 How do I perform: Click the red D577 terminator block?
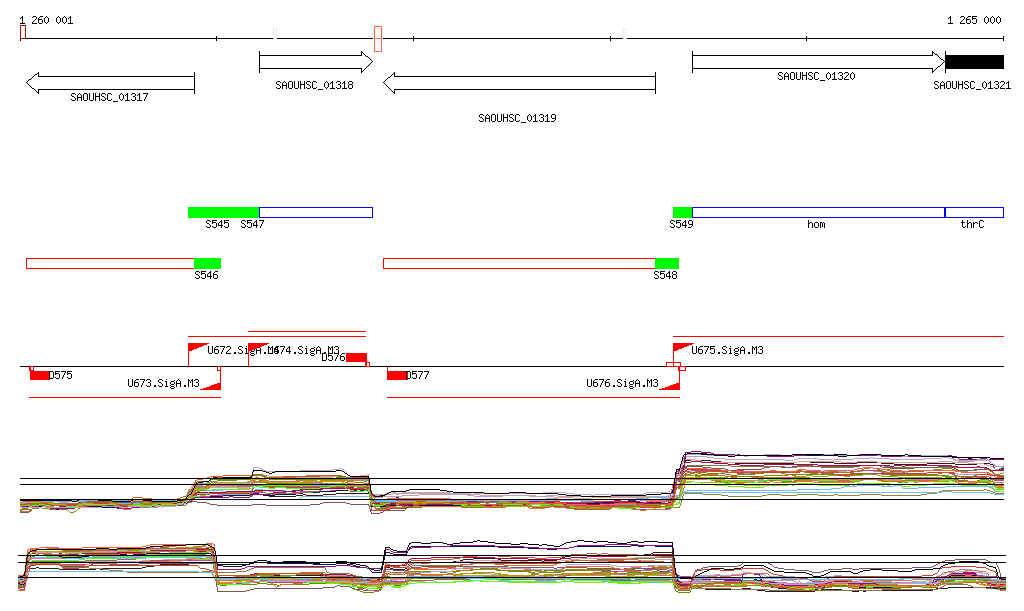click(396, 375)
